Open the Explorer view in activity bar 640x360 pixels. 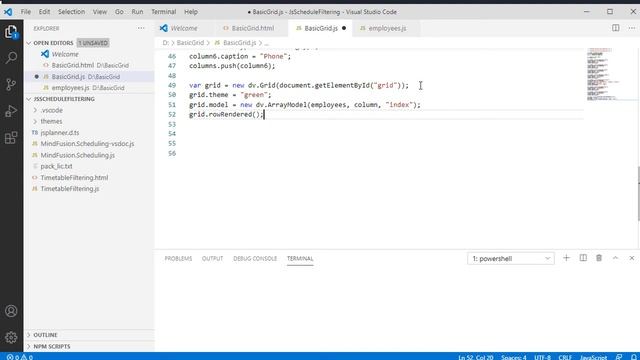pos(11,32)
